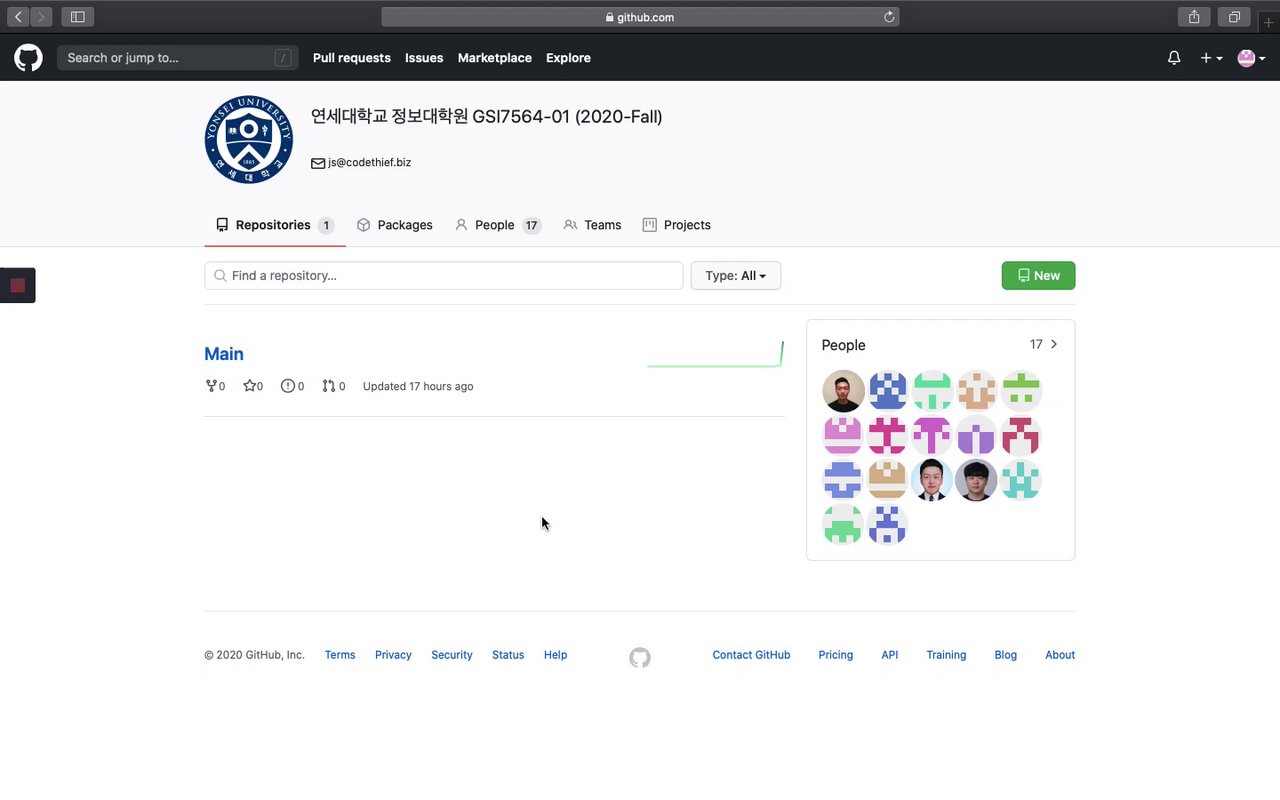Click the github.com address bar
Viewport: 1280px width, 800px height.
pyautogui.click(x=640, y=17)
